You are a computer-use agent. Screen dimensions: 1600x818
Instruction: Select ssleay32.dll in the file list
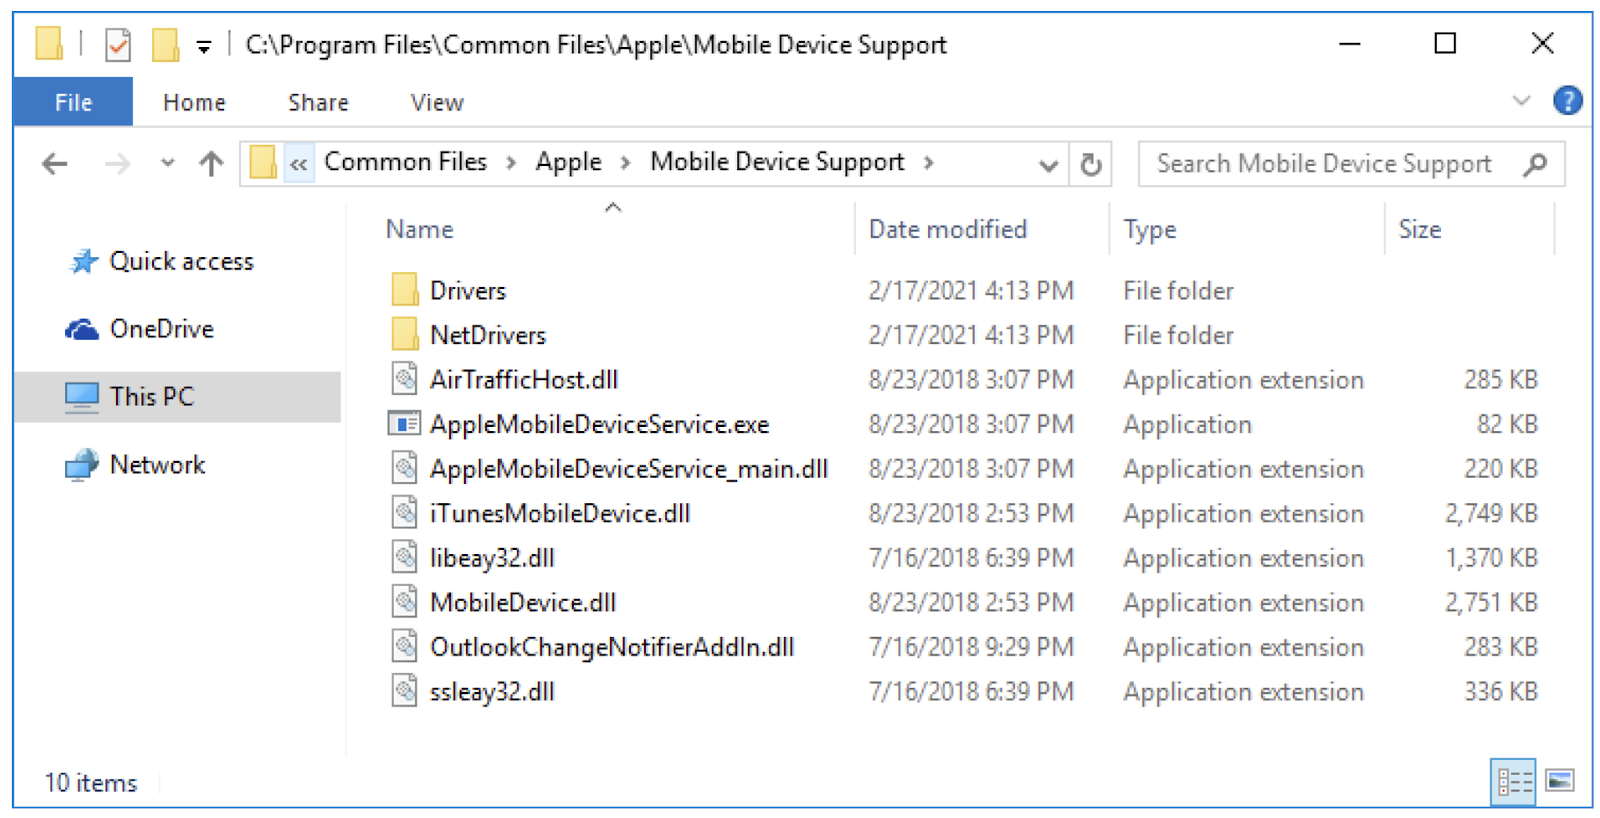point(493,690)
